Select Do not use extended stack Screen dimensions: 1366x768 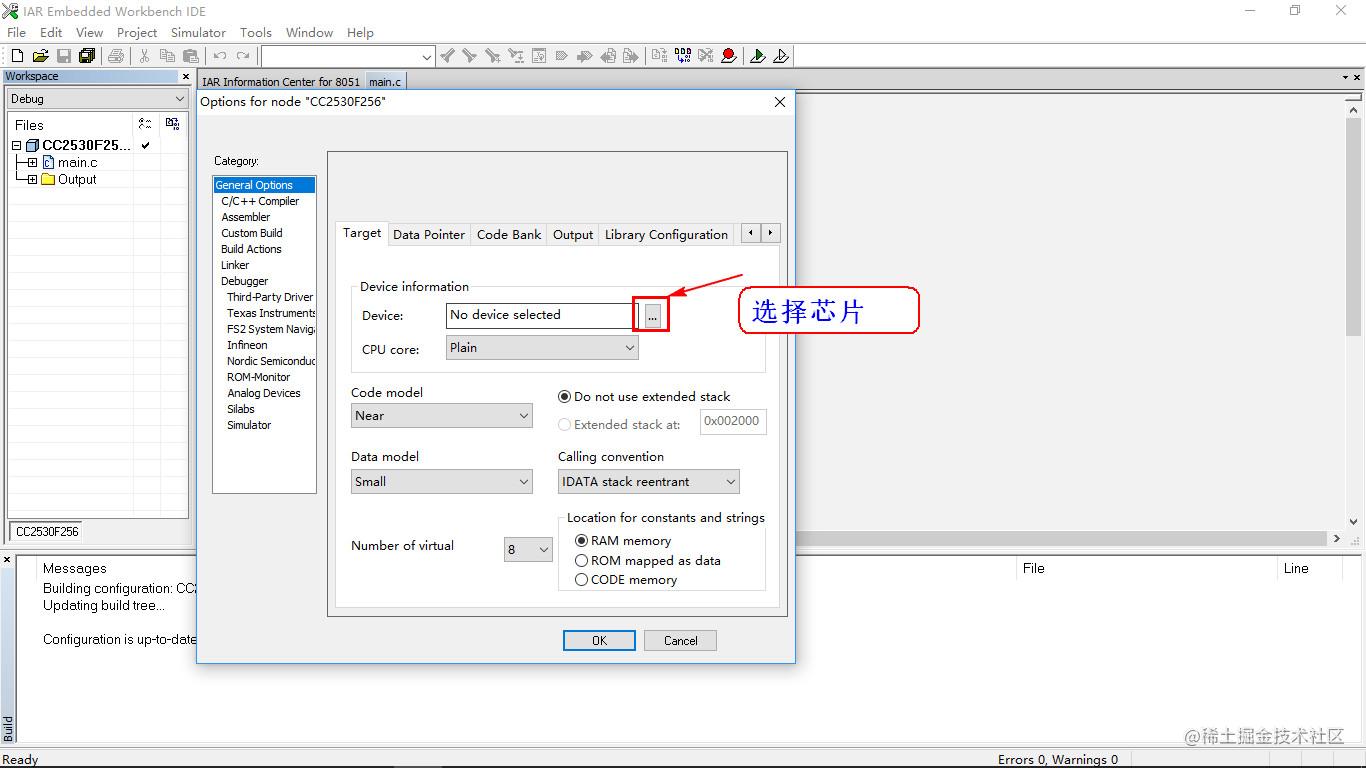(564, 397)
